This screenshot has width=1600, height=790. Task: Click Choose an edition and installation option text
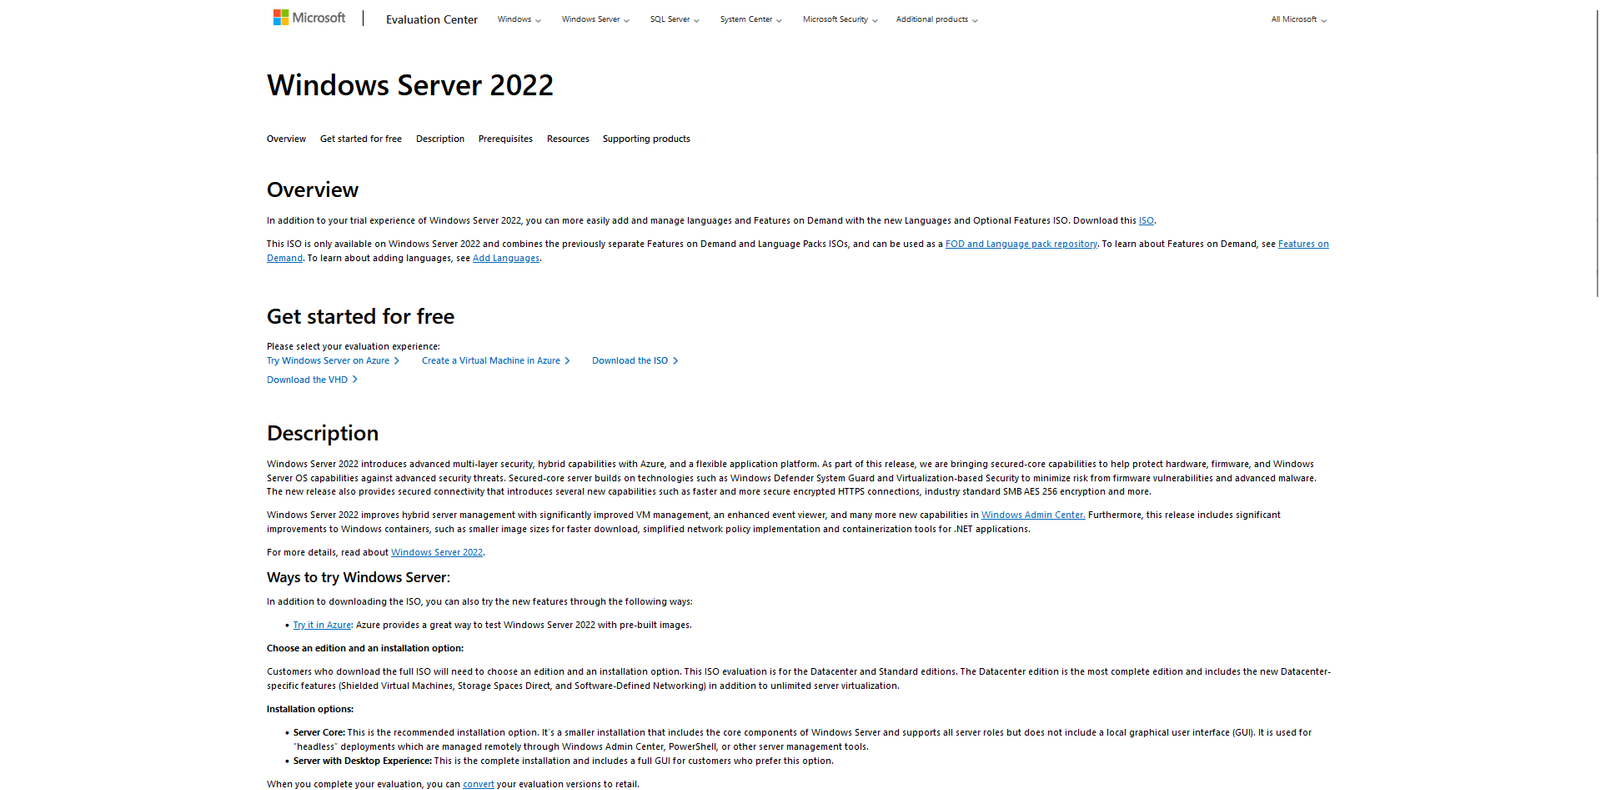pyautogui.click(x=365, y=648)
